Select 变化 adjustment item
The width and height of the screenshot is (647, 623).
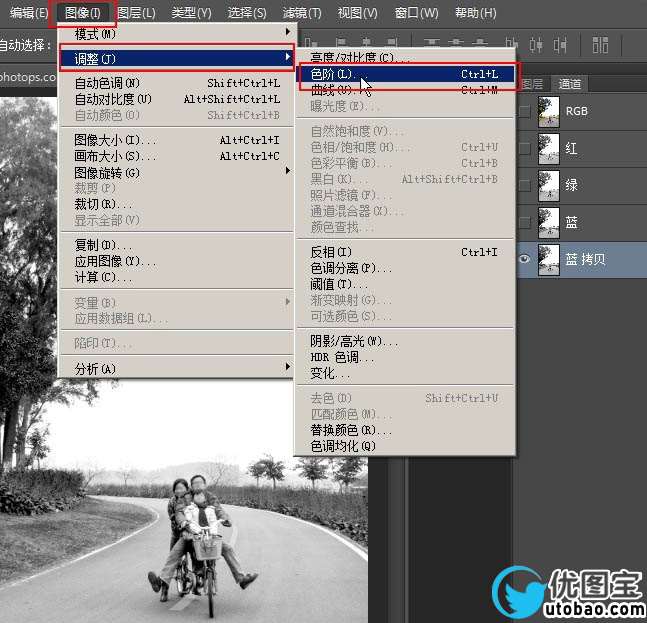click(x=405, y=373)
